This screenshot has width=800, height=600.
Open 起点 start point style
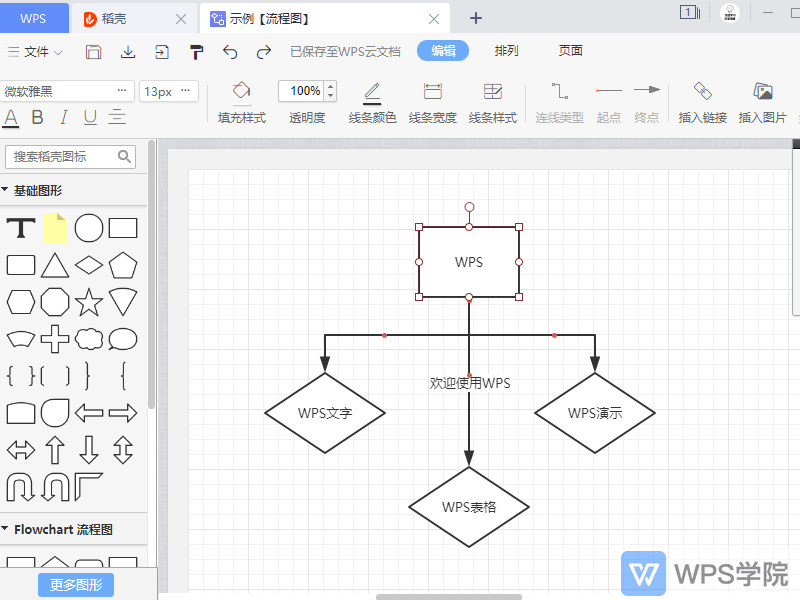coord(609,103)
